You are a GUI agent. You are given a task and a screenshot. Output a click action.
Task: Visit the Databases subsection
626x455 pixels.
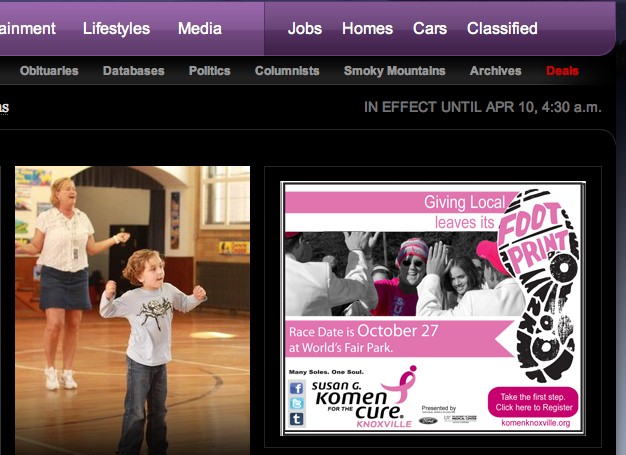coord(133,71)
